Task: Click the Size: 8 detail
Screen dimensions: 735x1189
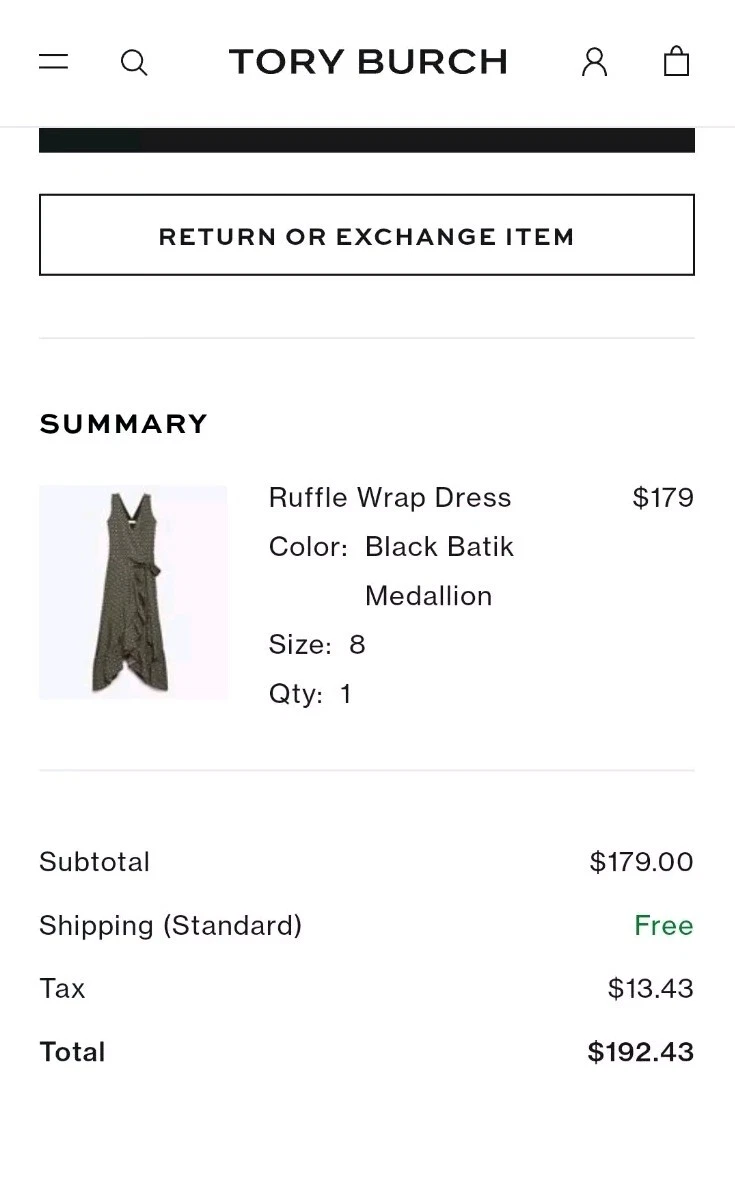Action: pos(317,645)
